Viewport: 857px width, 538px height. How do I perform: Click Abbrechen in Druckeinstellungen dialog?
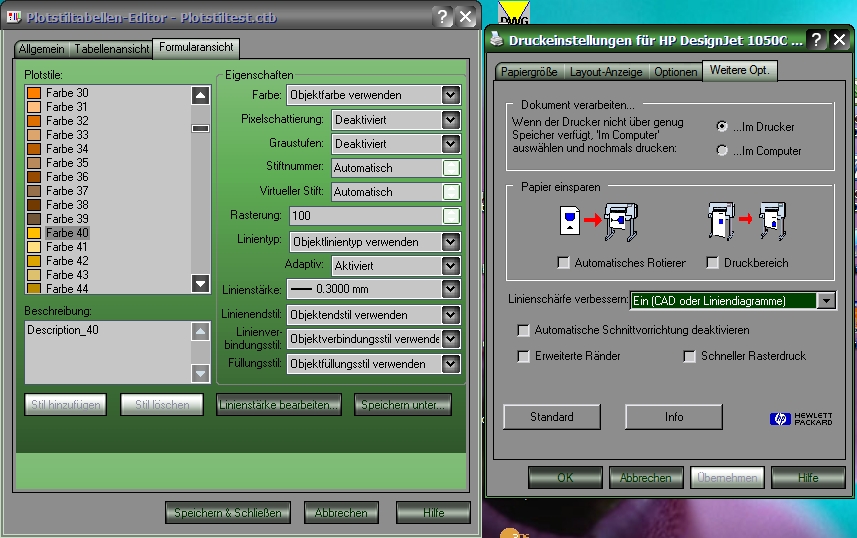[645, 478]
